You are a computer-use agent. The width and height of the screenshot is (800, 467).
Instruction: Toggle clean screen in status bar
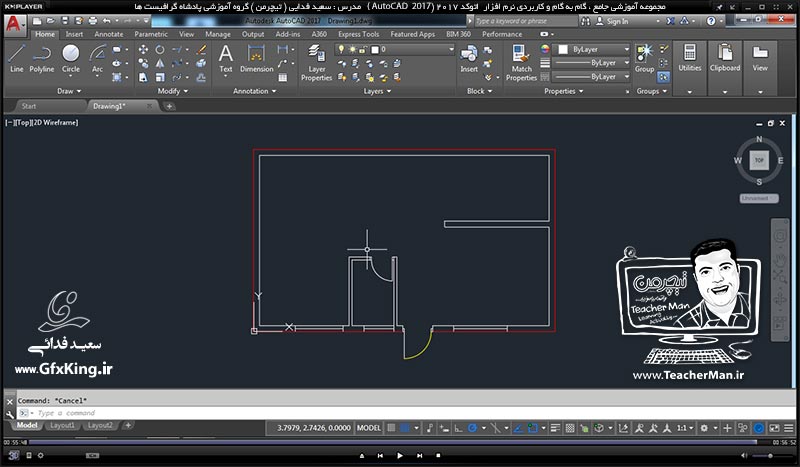coord(774,428)
